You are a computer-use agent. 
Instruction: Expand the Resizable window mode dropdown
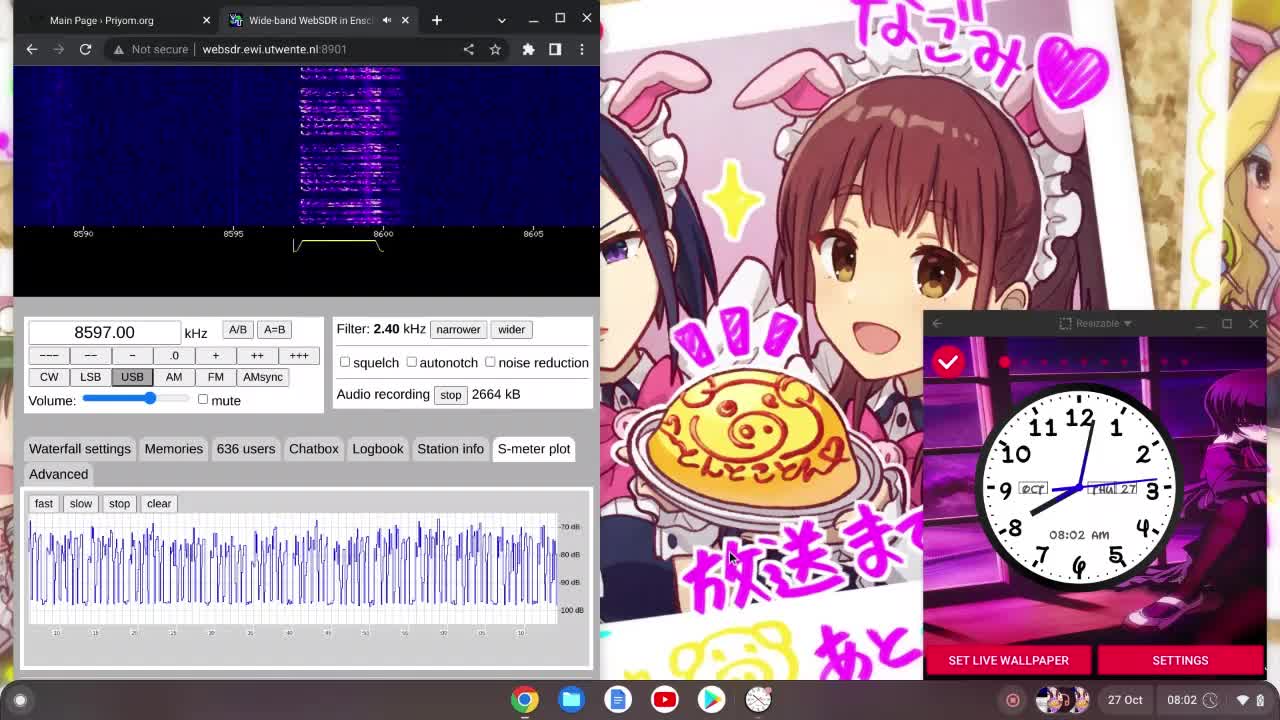pos(1096,323)
